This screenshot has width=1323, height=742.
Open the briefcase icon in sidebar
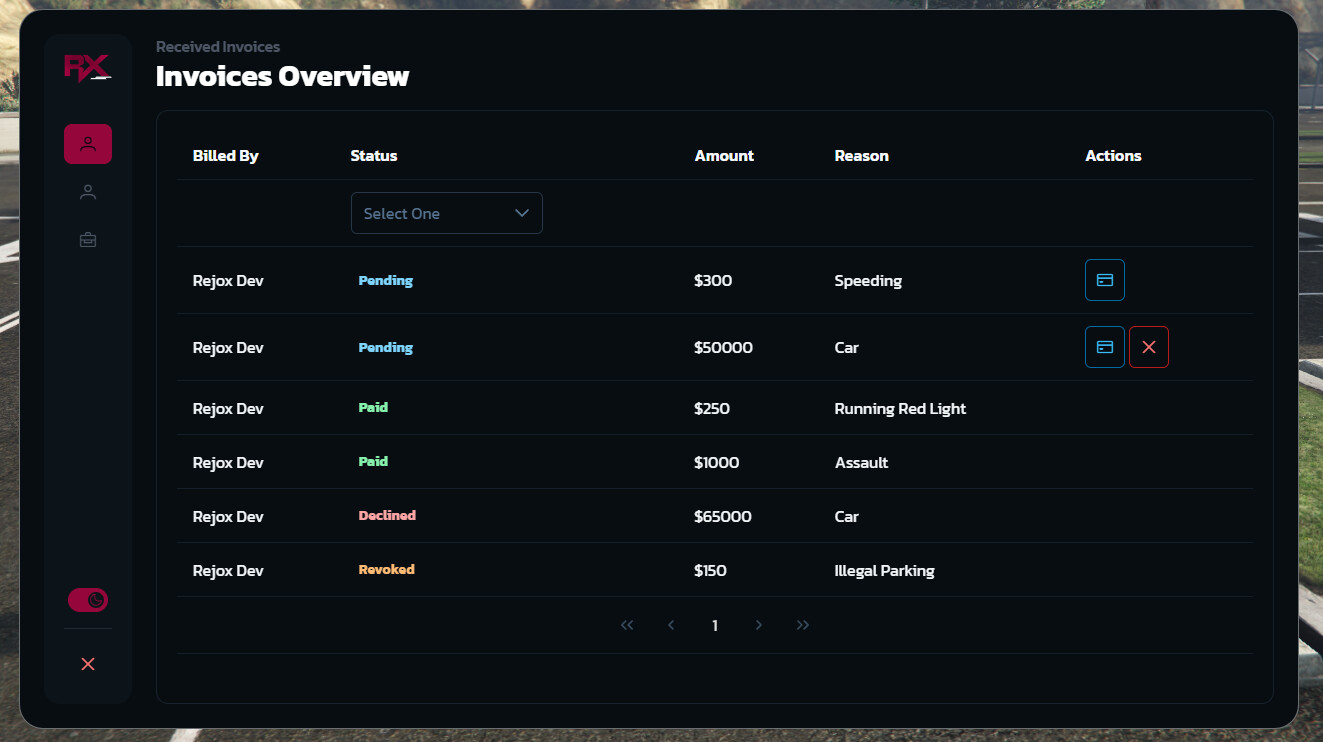pos(88,240)
